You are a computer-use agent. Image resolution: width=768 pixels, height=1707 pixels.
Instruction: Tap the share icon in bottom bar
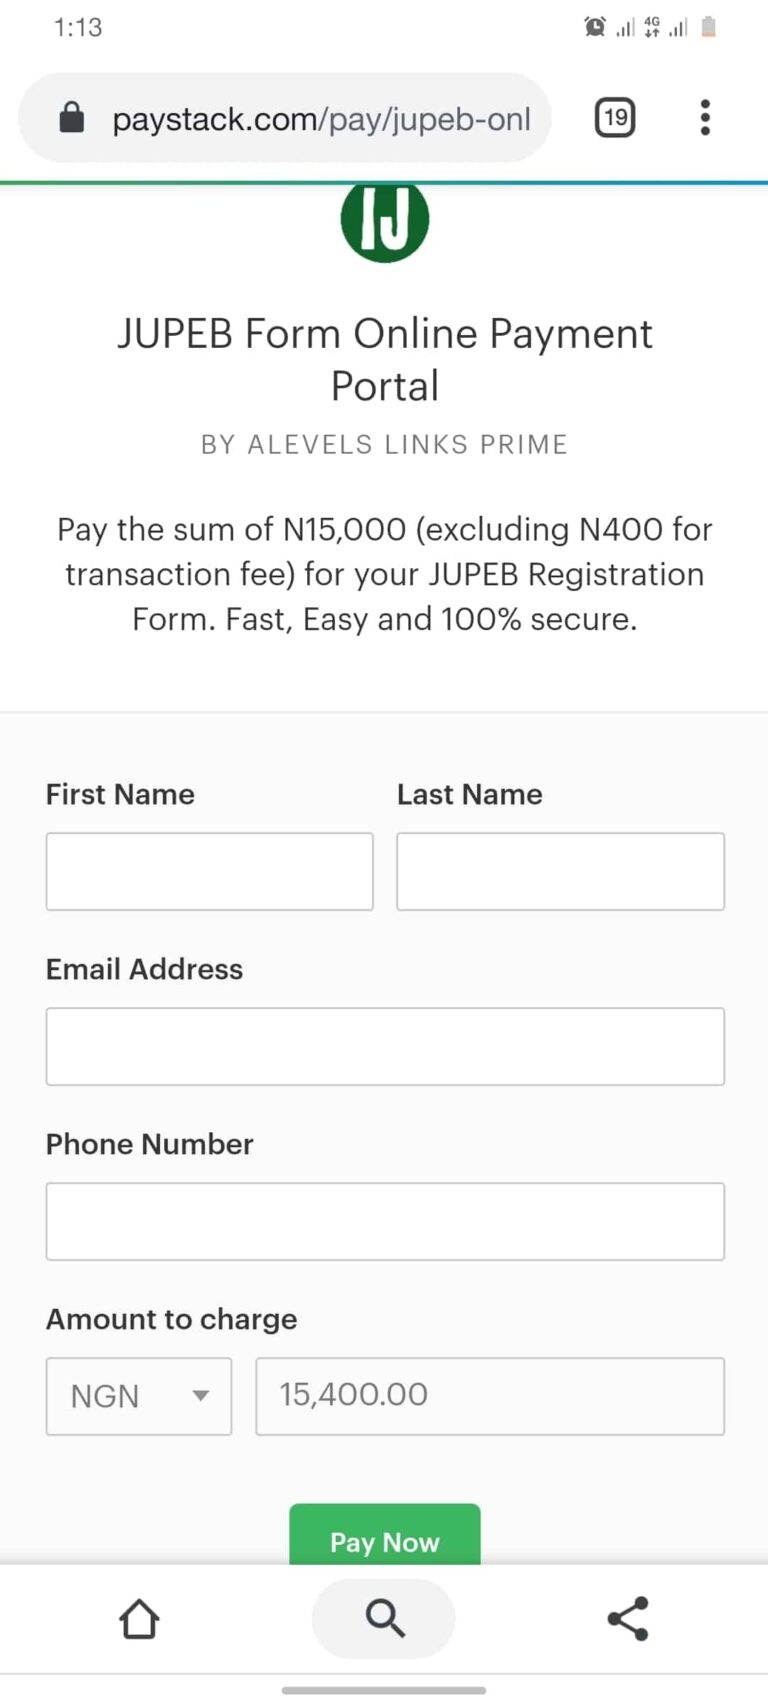628,1618
